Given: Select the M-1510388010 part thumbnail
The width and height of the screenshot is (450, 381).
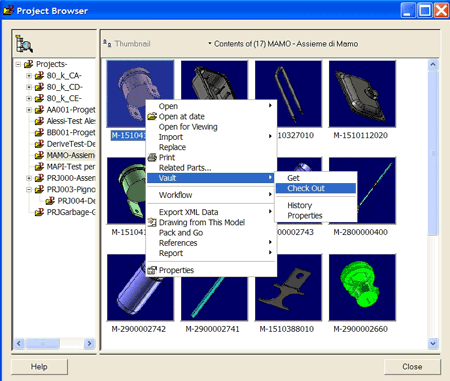Looking at the screenshot, I should tap(288, 287).
